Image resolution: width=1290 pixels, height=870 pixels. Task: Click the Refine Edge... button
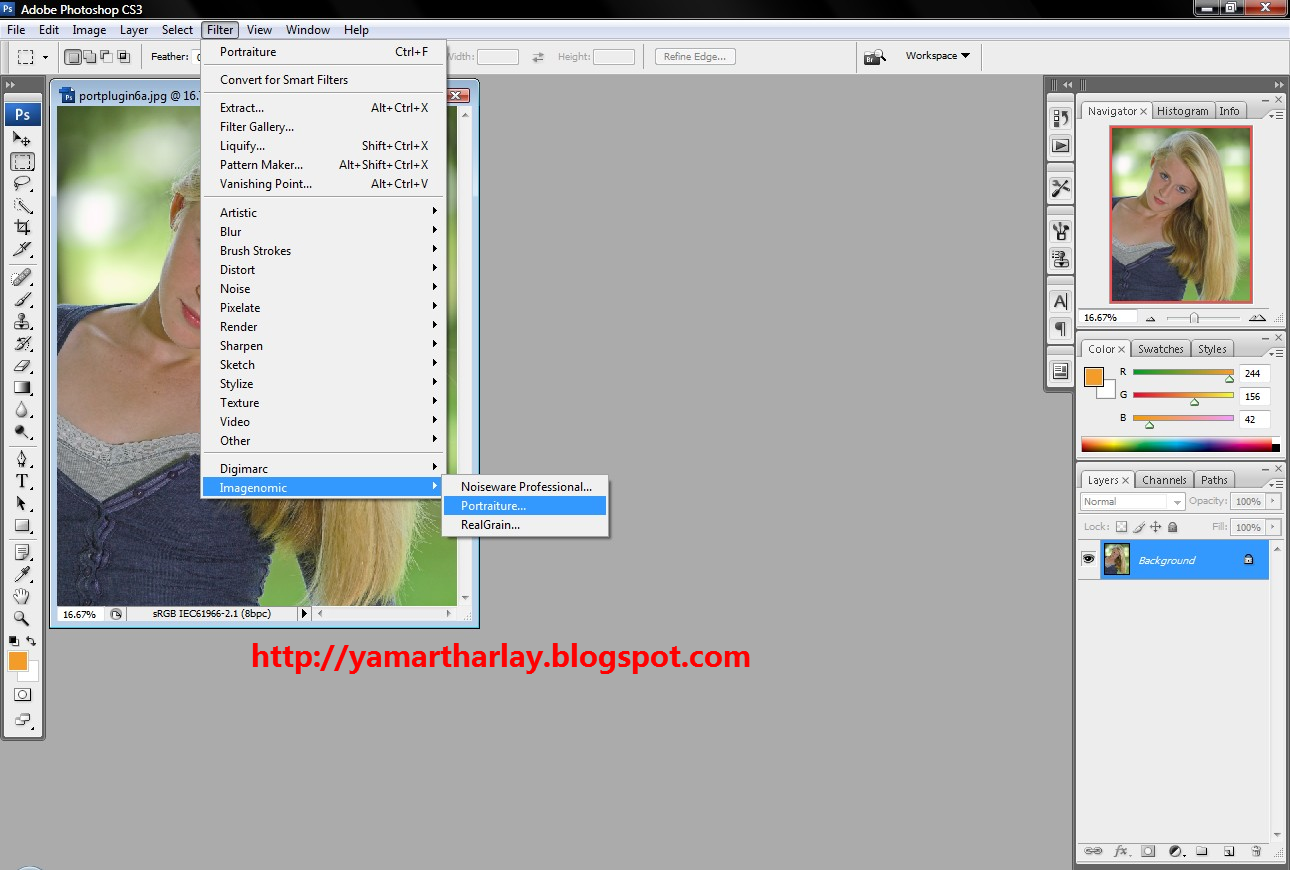[695, 57]
